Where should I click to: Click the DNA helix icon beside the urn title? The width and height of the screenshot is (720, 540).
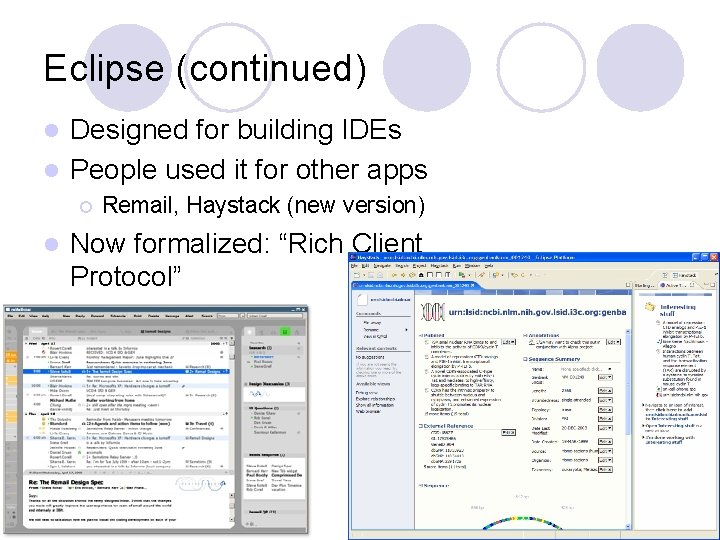(x=432, y=312)
